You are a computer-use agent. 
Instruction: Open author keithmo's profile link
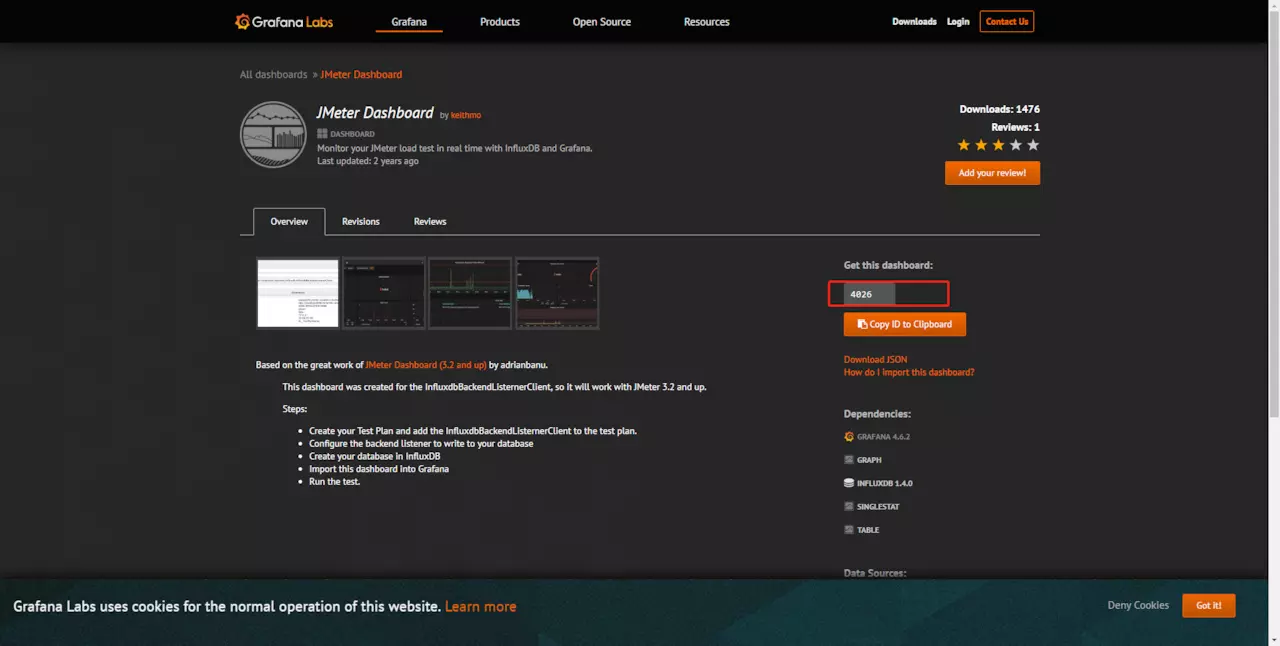pyautogui.click(x=466, y=116)
